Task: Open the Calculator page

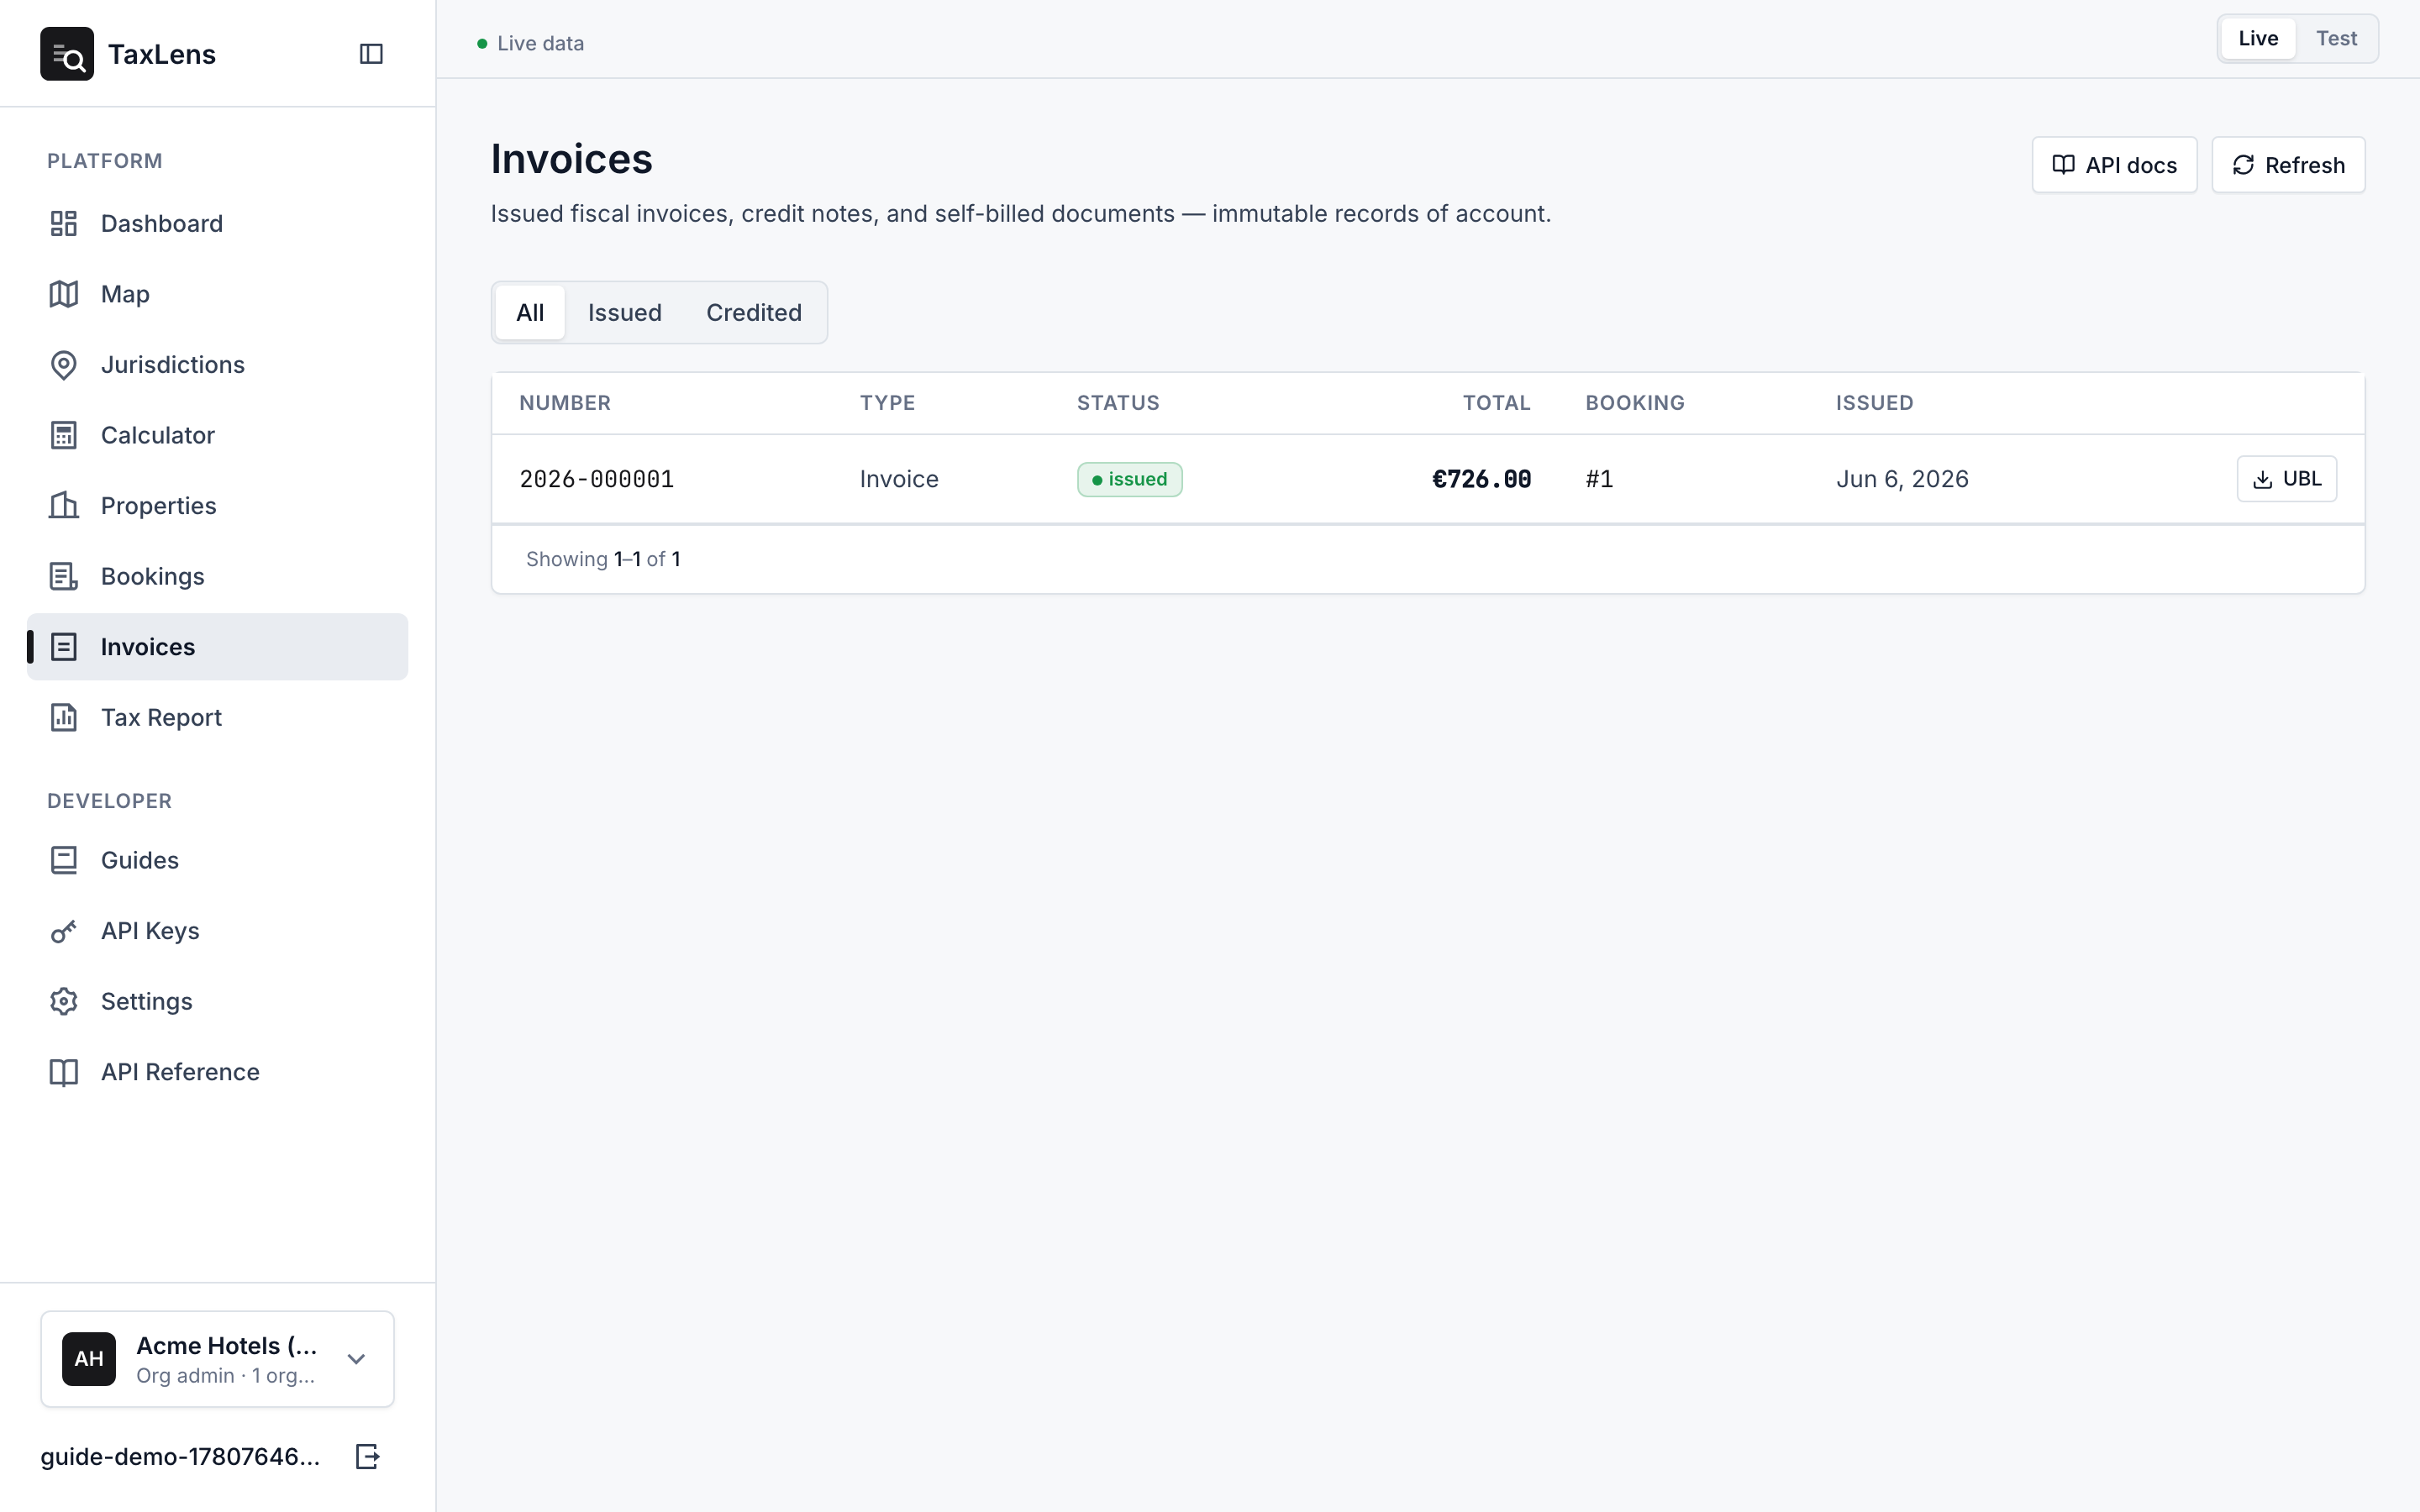Action: tap(217, 435)
